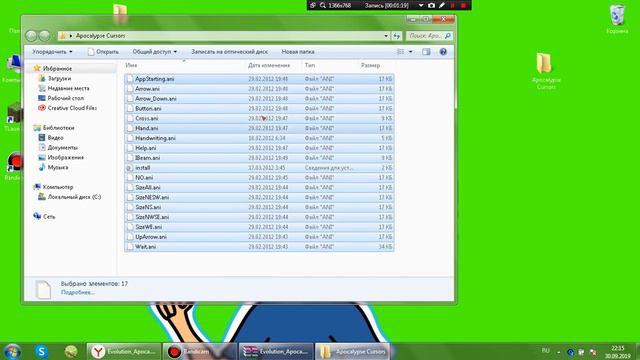Screen dimensions: 640x360
Task: Click the Bandicam magnifier resolution icon
Action: 323,5
